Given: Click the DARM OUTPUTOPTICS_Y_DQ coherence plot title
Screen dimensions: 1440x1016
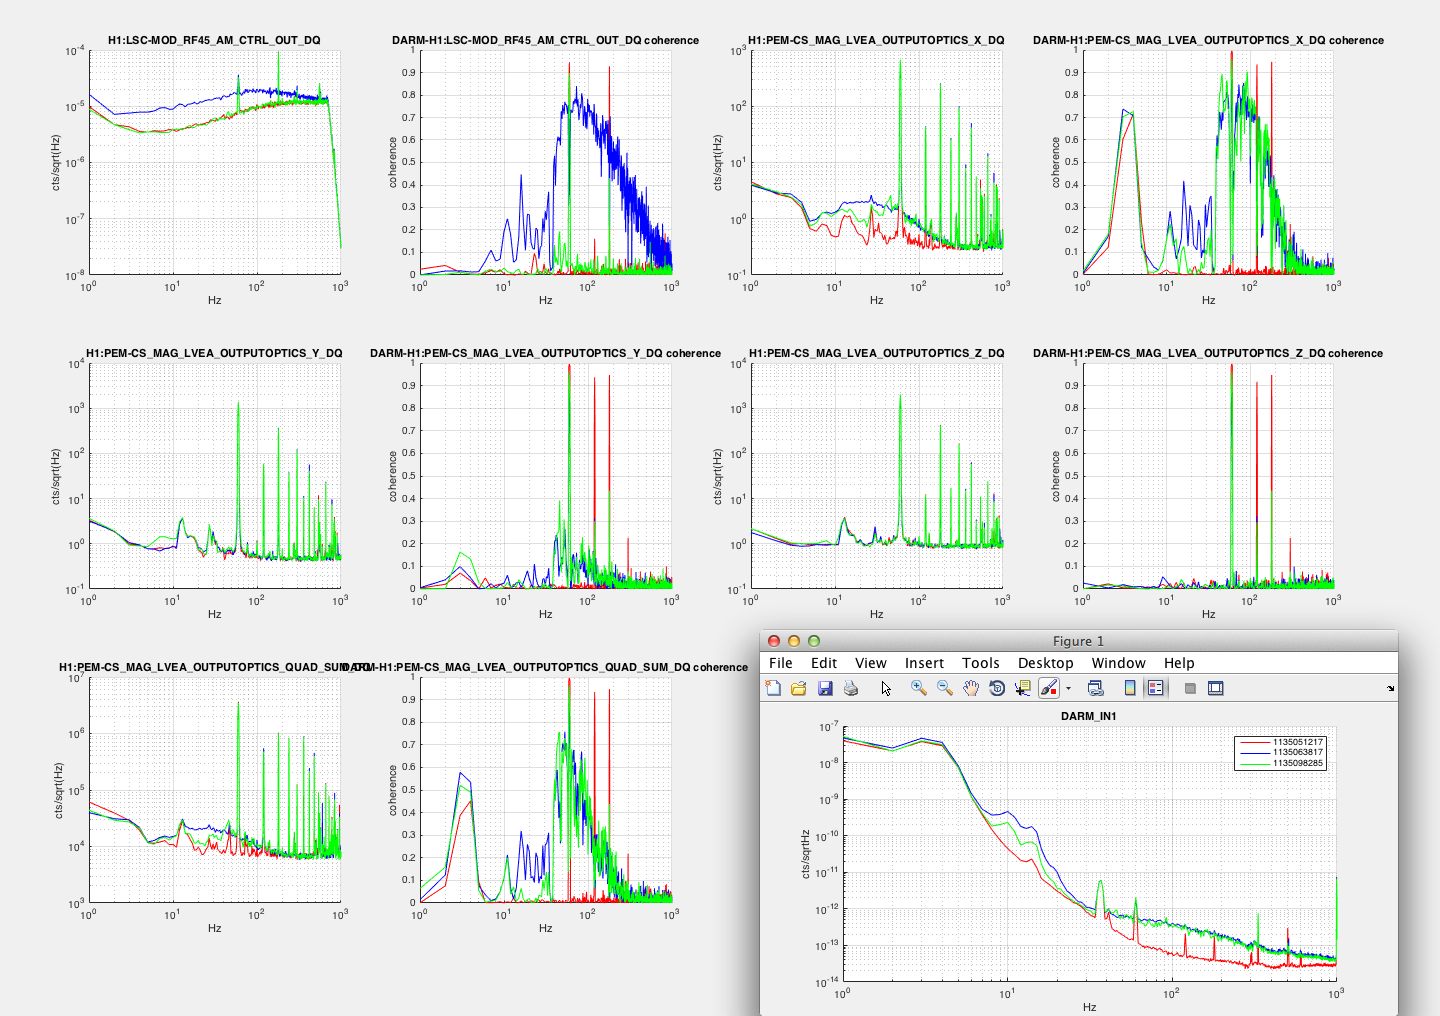Looking at the screenshot, I should [545, 353].
